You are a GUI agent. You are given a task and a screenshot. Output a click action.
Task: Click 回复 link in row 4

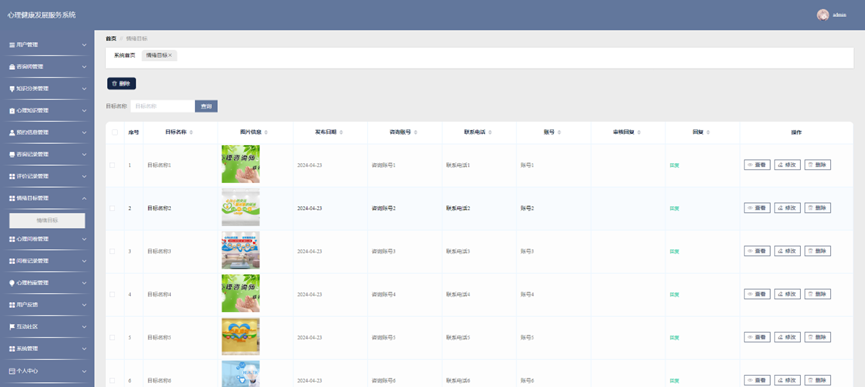[x=674, y=294]
